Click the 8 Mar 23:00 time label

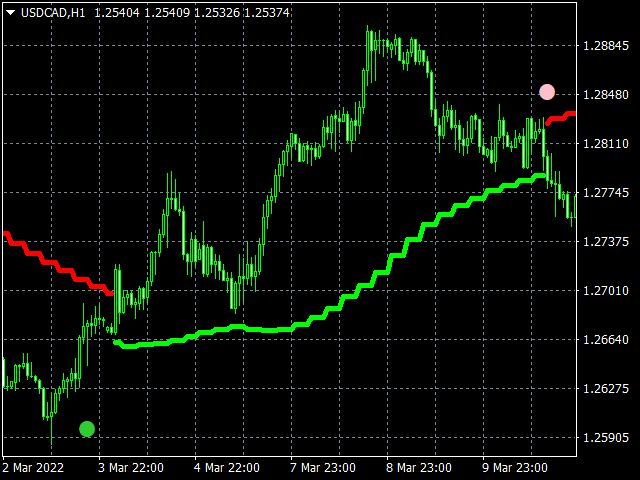[418, 467]
